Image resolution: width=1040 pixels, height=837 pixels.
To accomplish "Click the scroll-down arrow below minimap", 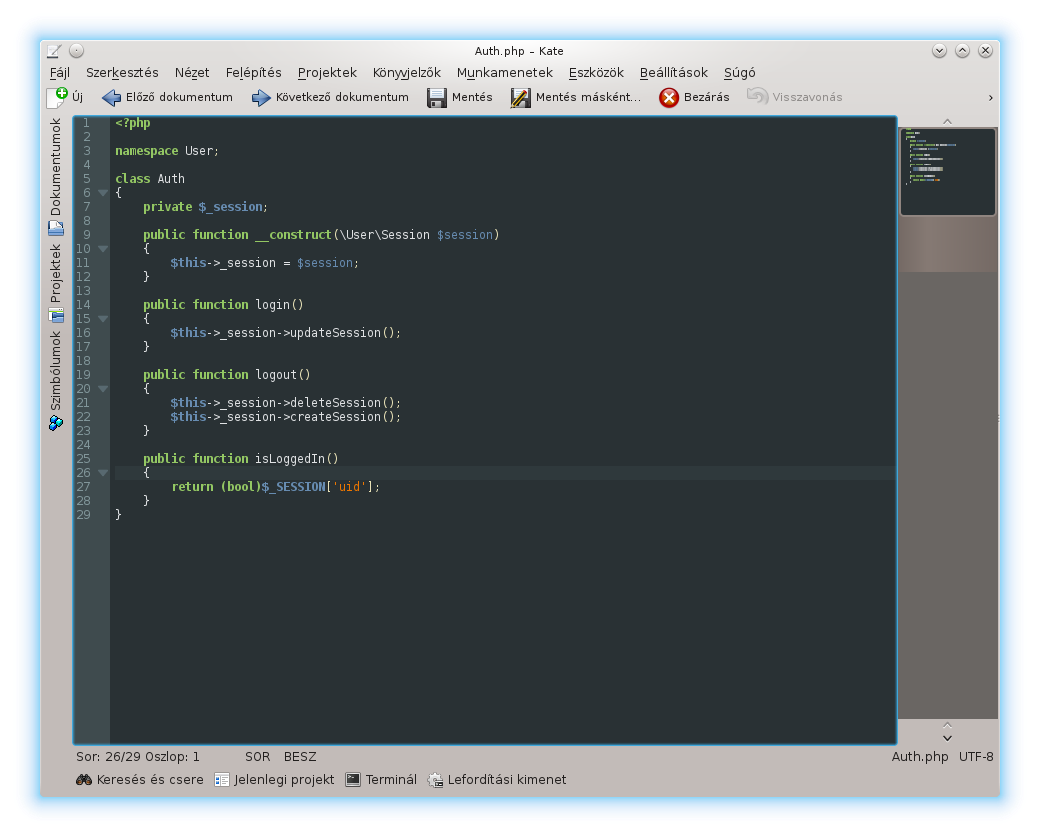I will point(947,738).
